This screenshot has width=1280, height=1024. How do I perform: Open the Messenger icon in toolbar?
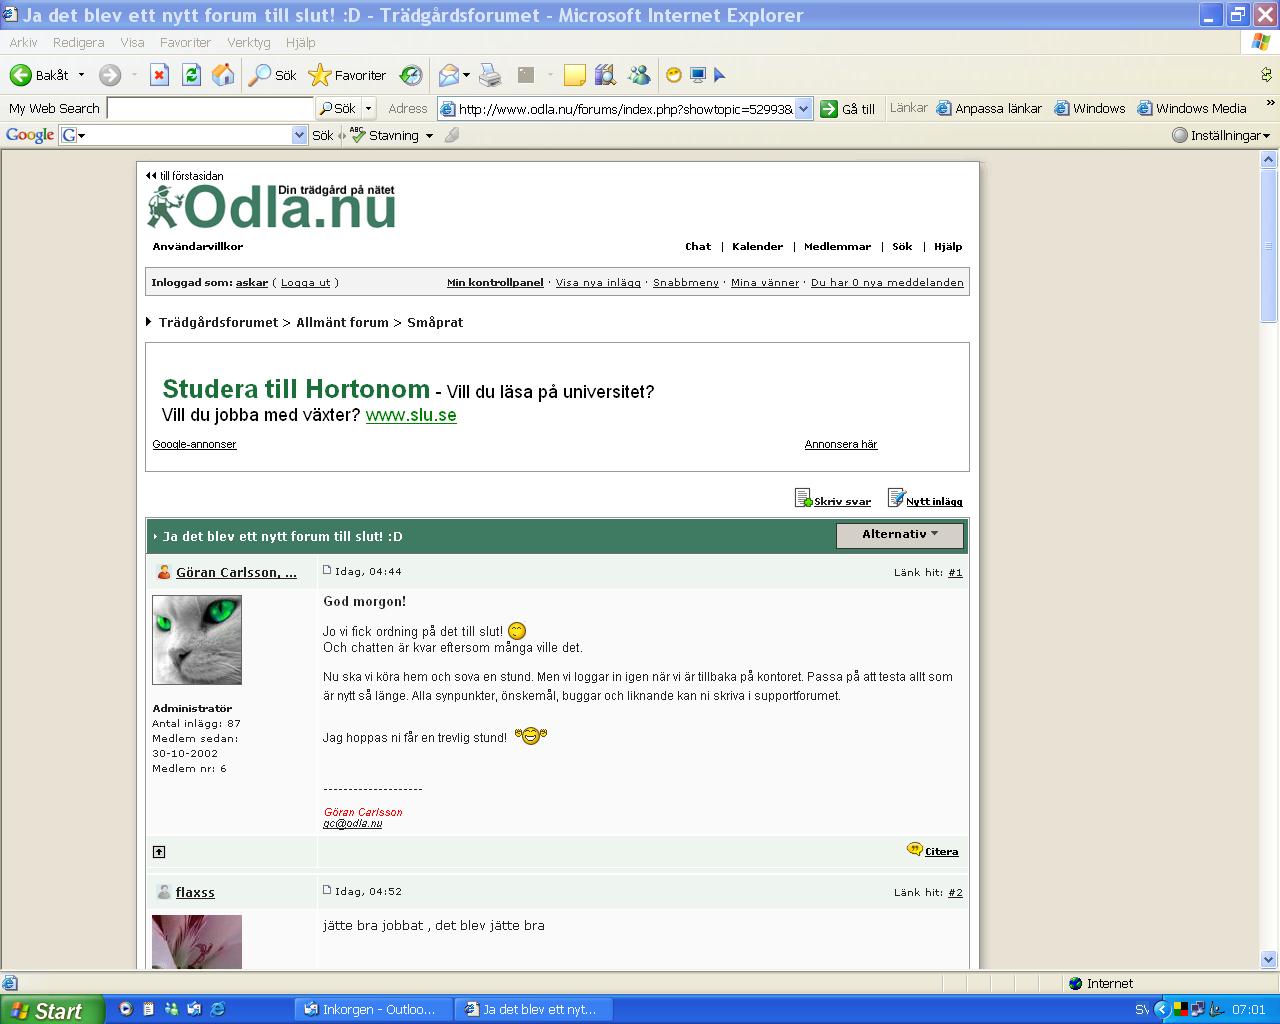(x=639, y=75)
